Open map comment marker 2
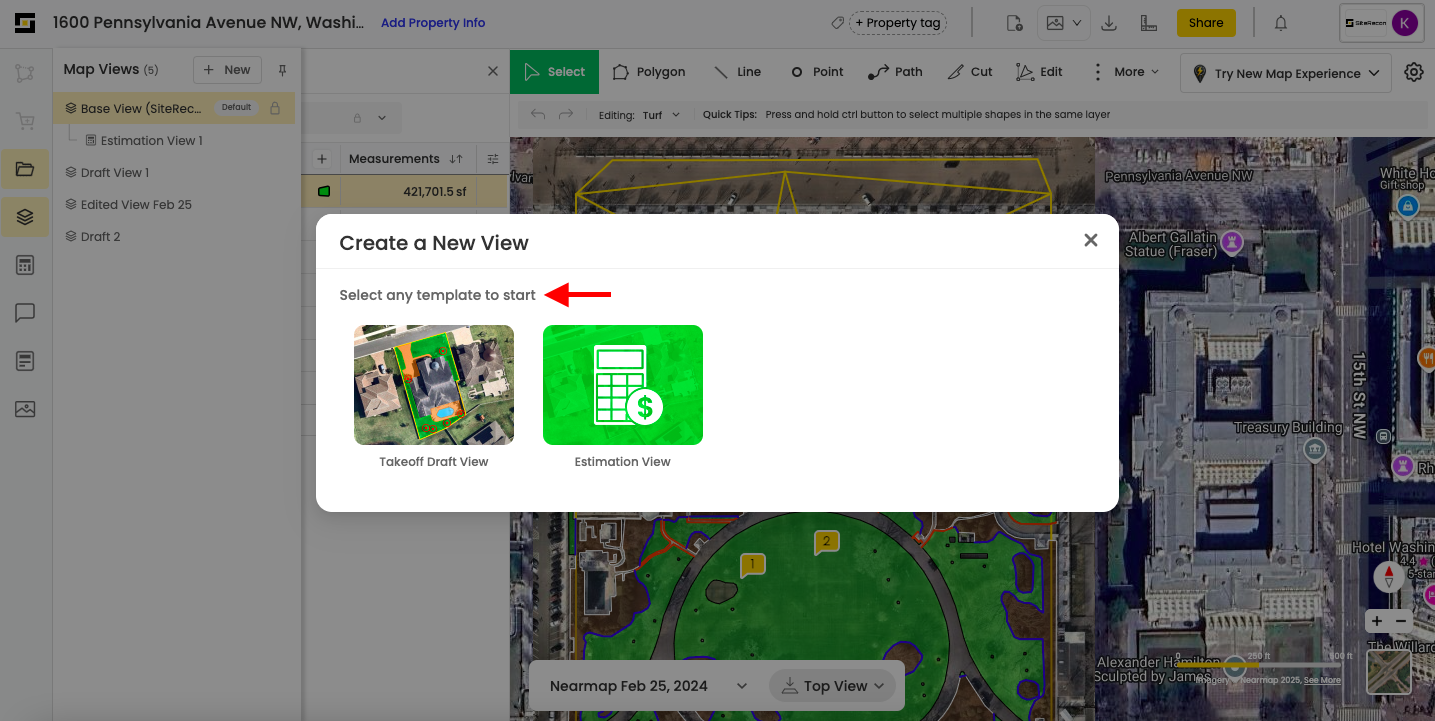1435x721 pixels. (825, 543)
